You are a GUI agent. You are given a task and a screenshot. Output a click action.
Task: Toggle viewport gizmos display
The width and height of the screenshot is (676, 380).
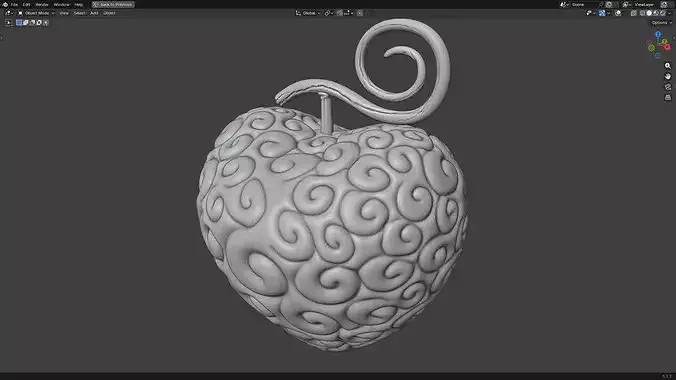point(602,13)
